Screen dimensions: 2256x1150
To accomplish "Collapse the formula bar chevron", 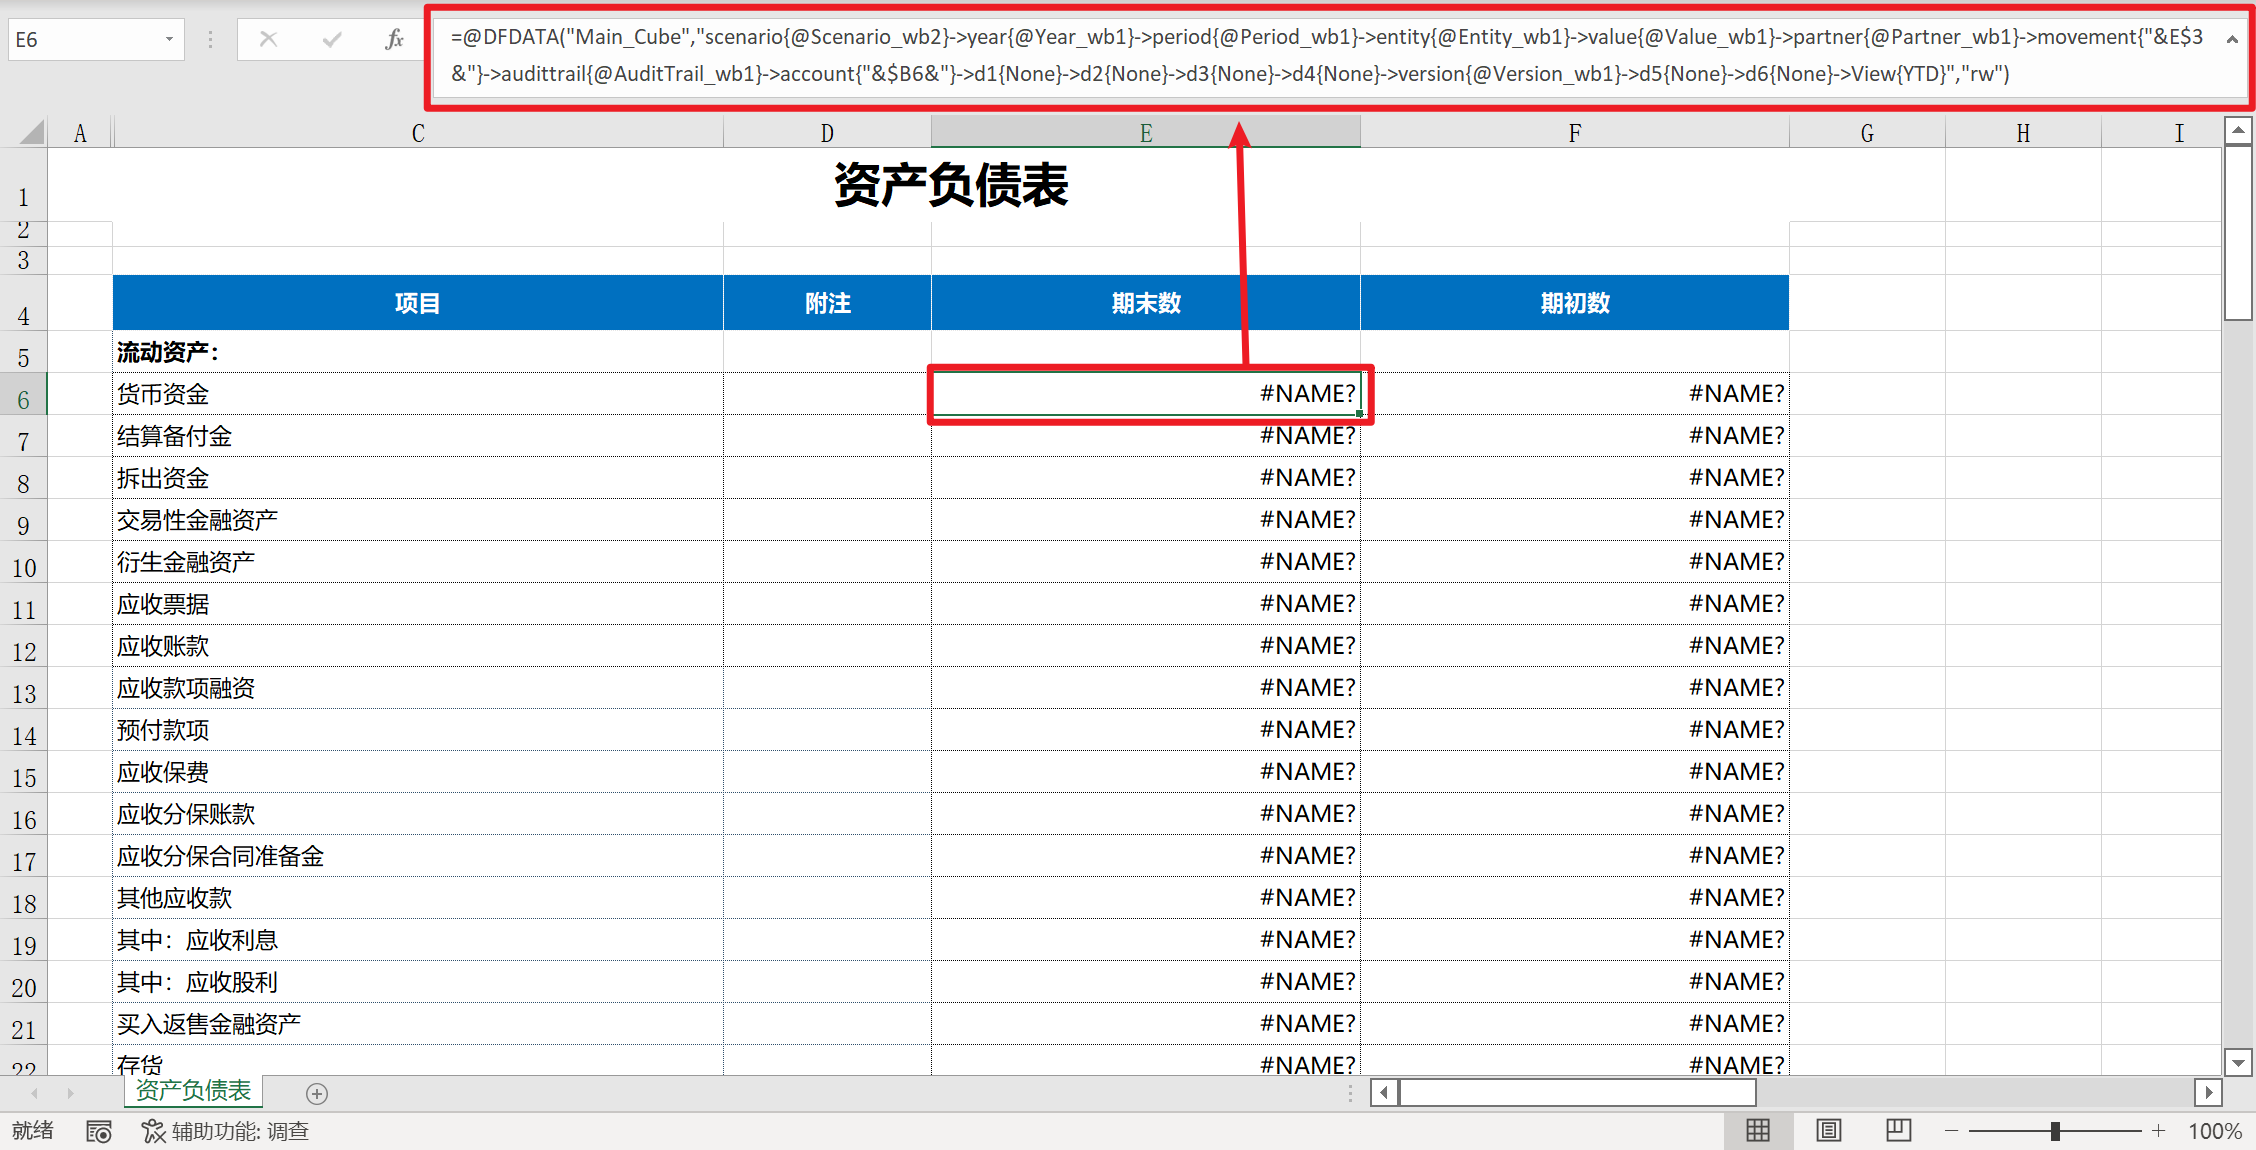I will tap(2232, 39).
